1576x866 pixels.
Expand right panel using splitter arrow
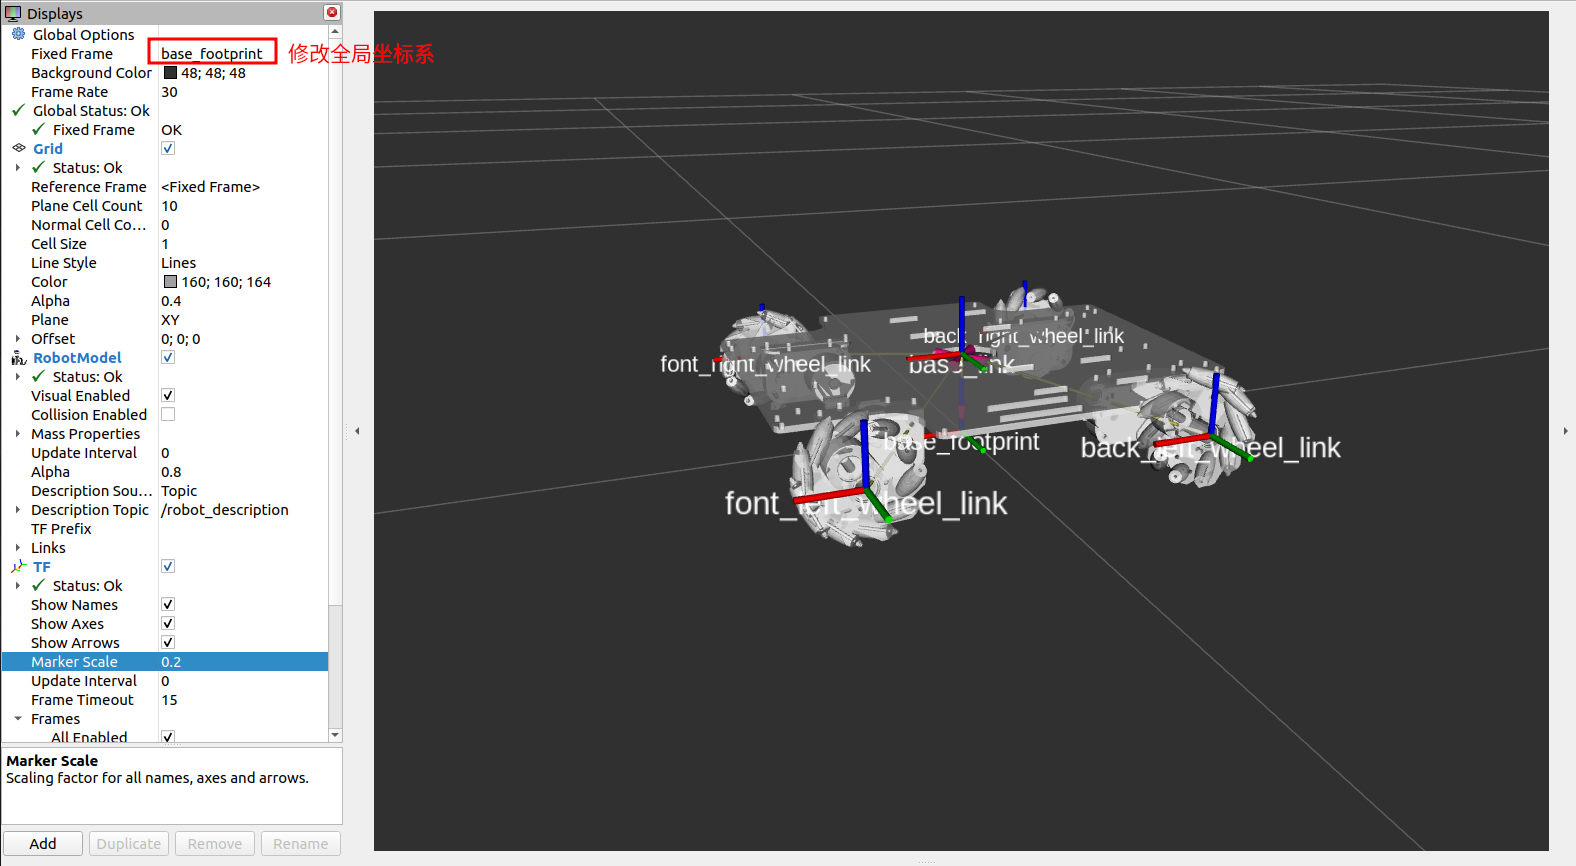coord(1565,431)
